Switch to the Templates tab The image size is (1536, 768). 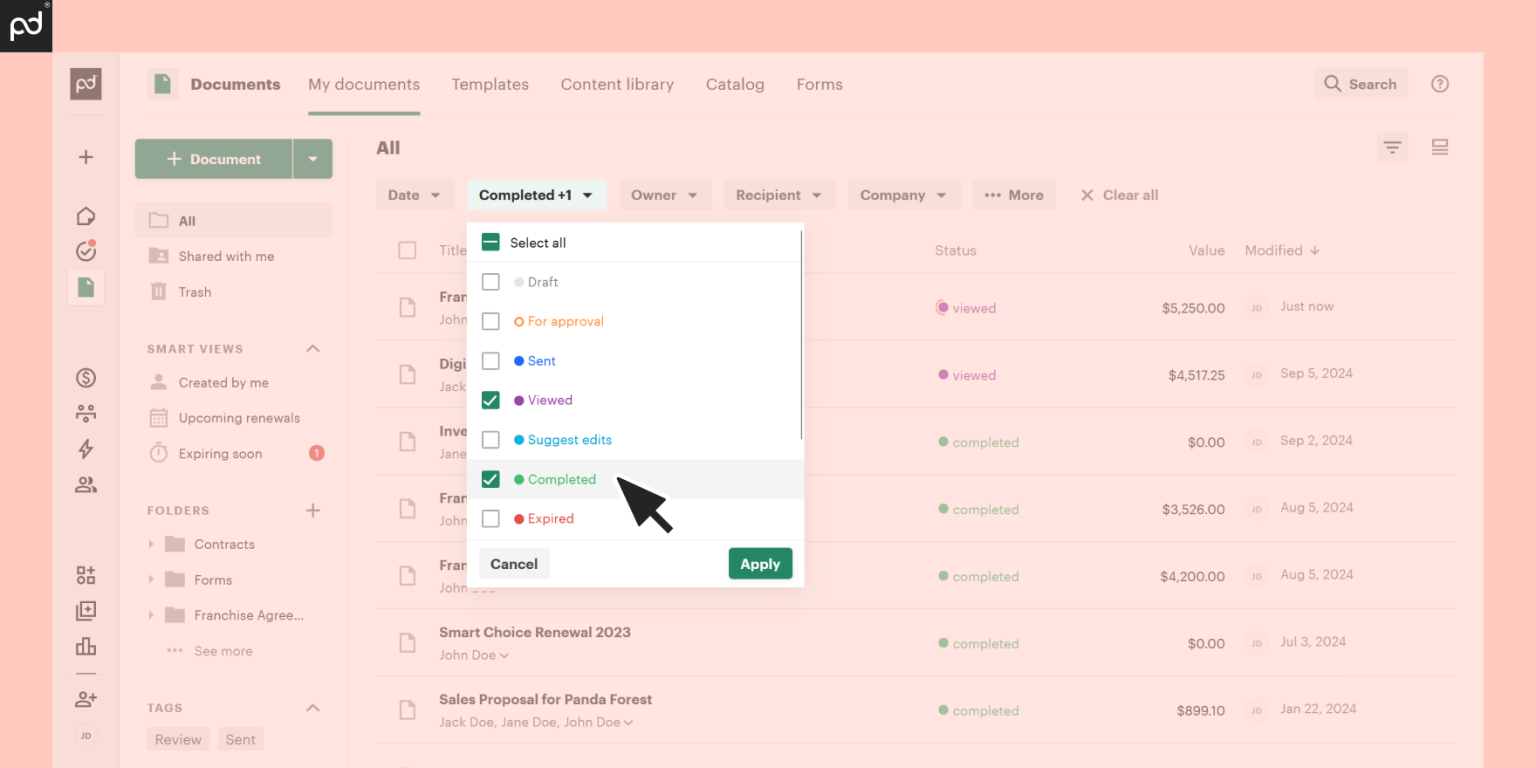[490, 85]
